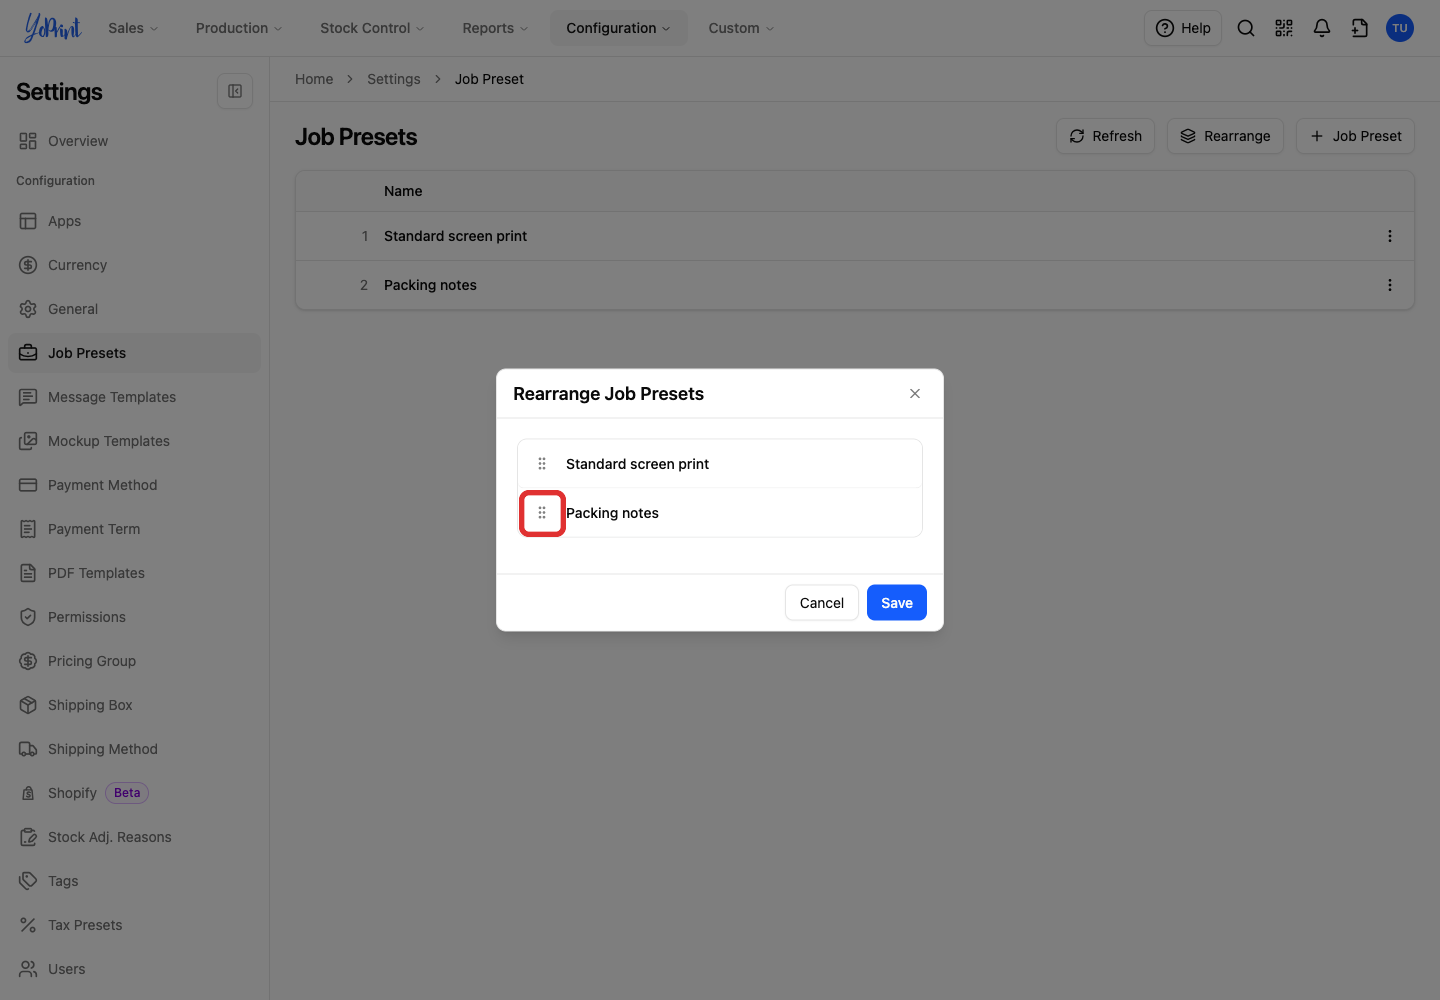Open Payment Method settings
The width and height of the screenshot is (1440, 1000).
click(134, 485)
